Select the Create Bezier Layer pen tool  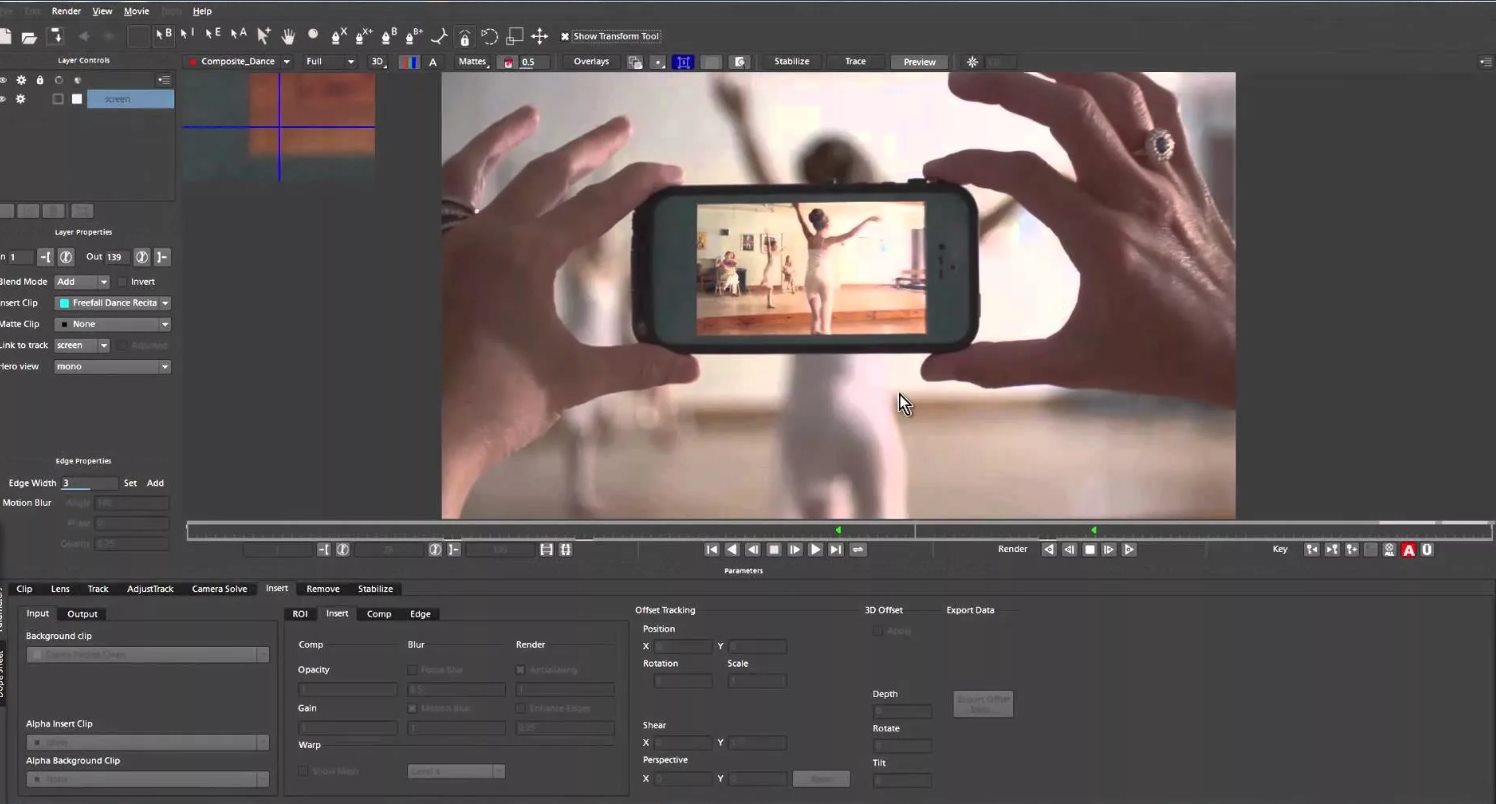tap(390, 36)
